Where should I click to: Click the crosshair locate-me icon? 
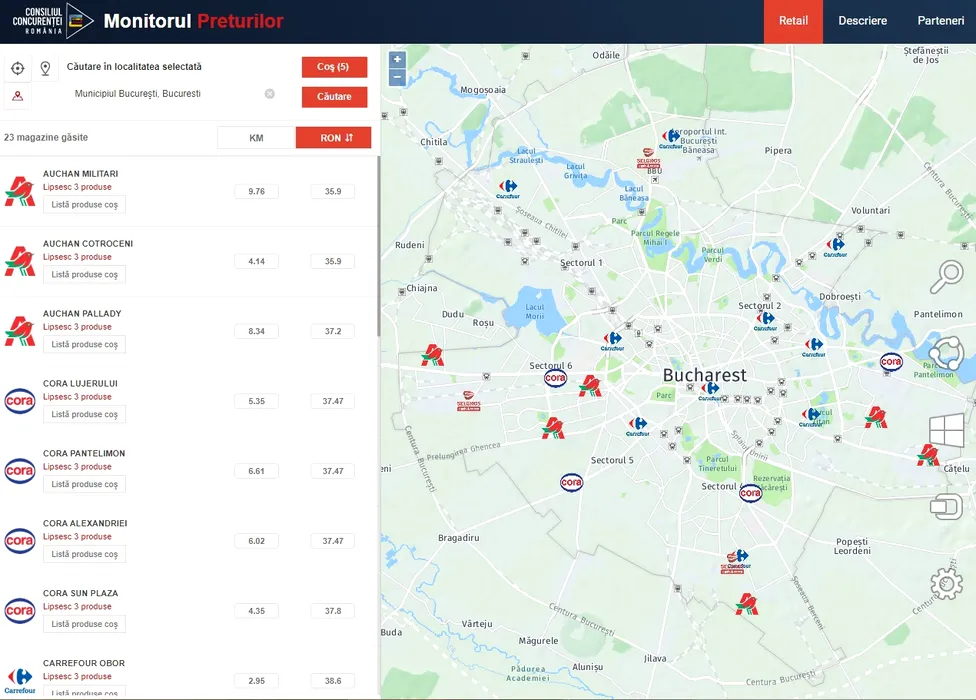(17, 68)
